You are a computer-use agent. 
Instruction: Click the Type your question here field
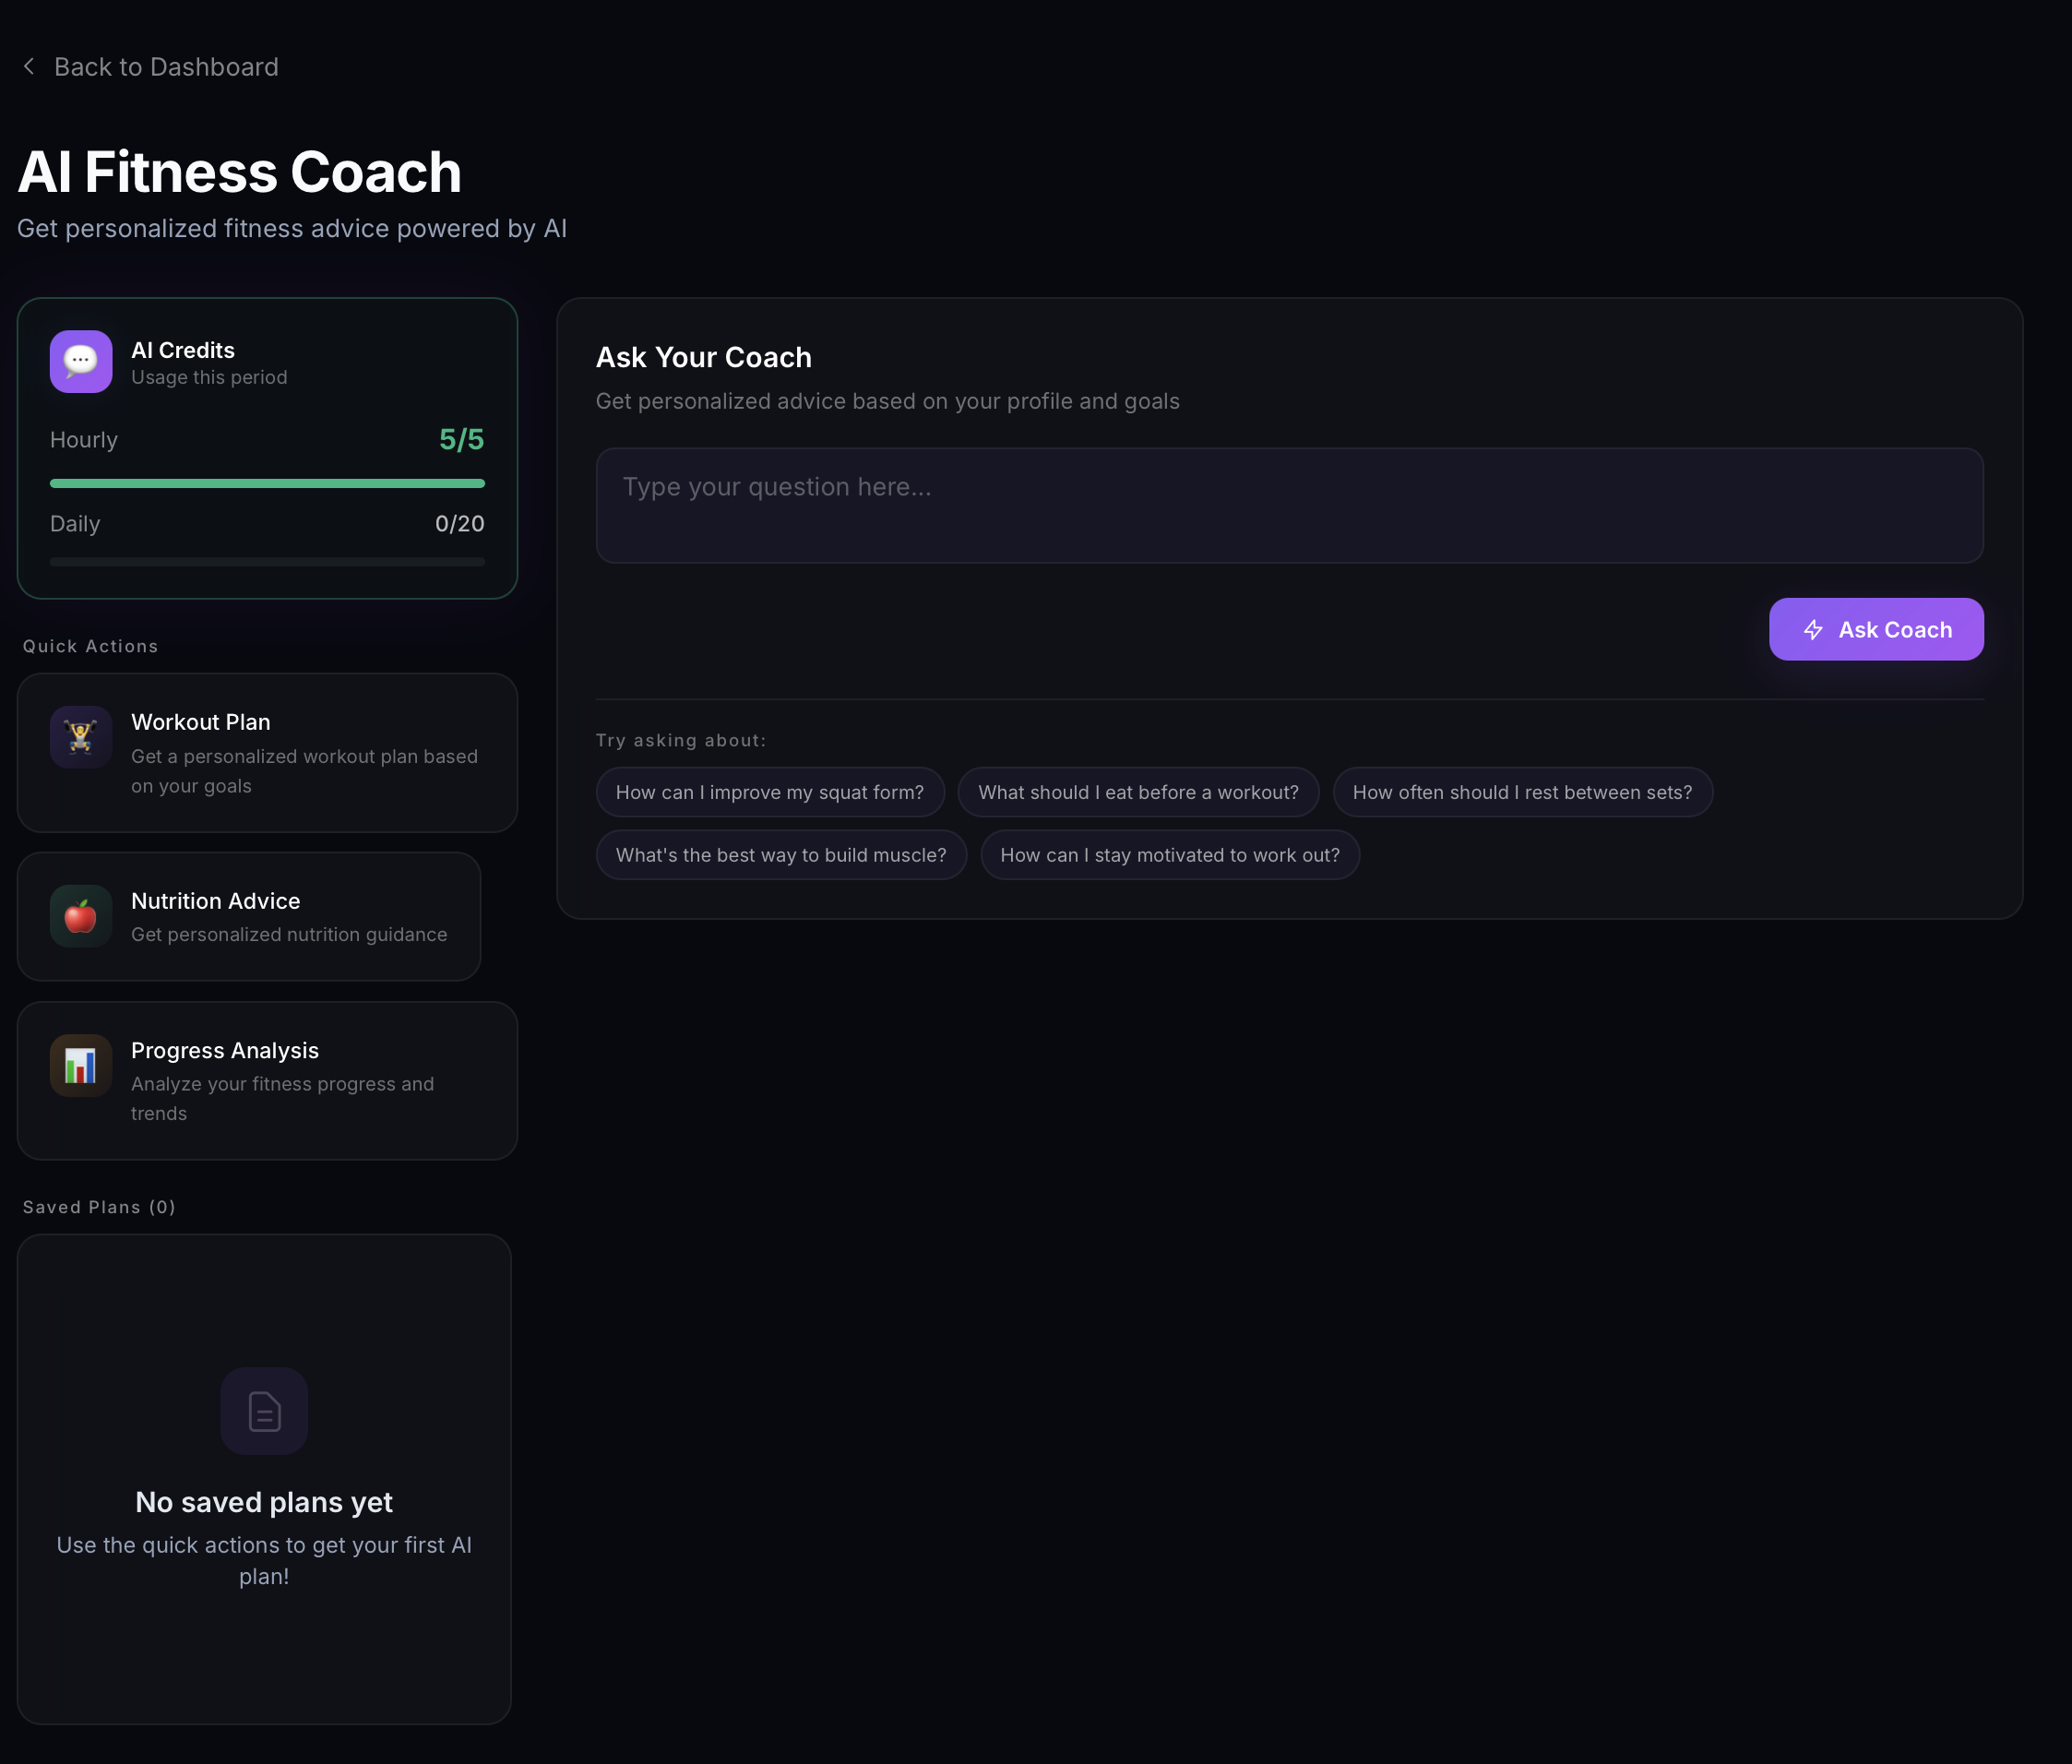pyautogui.click(x=1288, y=505)
